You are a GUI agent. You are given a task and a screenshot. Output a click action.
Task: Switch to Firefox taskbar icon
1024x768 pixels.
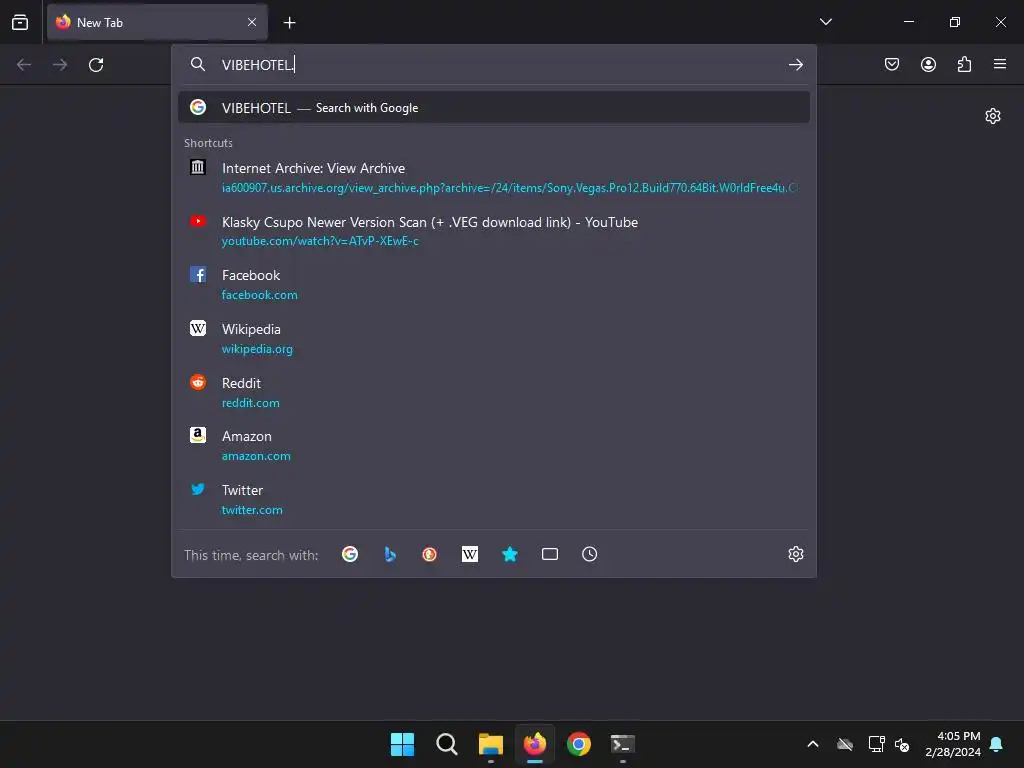[x=535, y=744]
